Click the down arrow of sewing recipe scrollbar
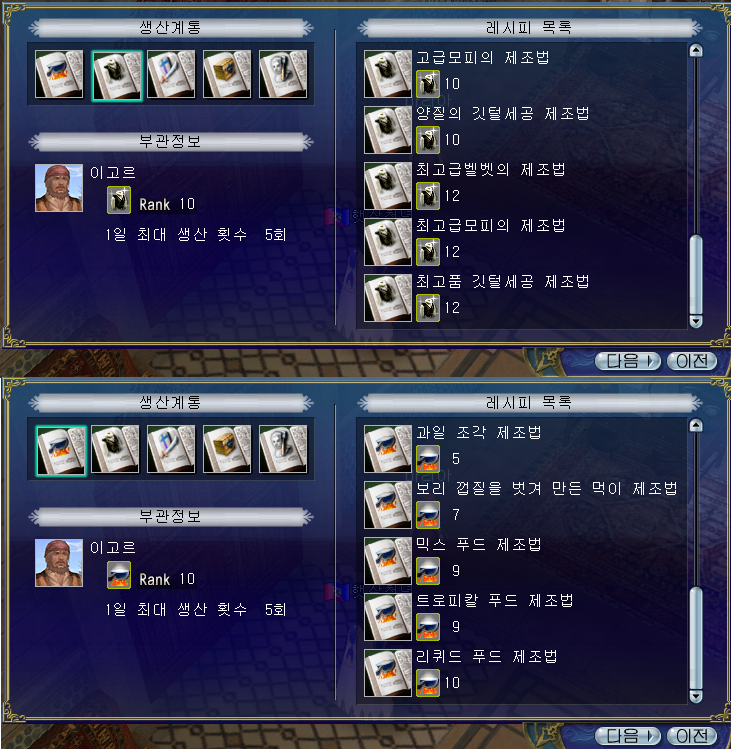The width and height of the screenshot is (732, 749). click(x=696, y=321)
